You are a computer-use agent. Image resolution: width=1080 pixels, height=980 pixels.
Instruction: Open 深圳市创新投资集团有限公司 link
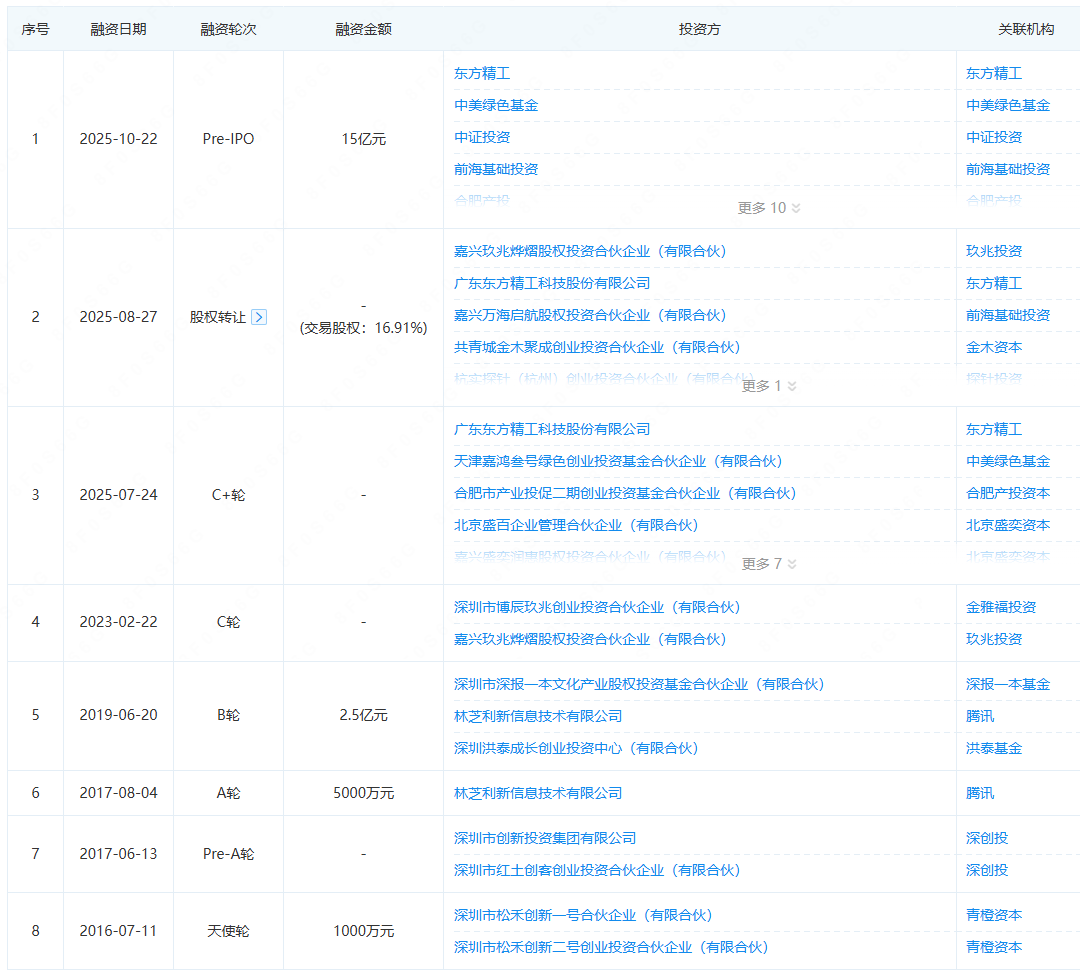(x=545, y=839)
